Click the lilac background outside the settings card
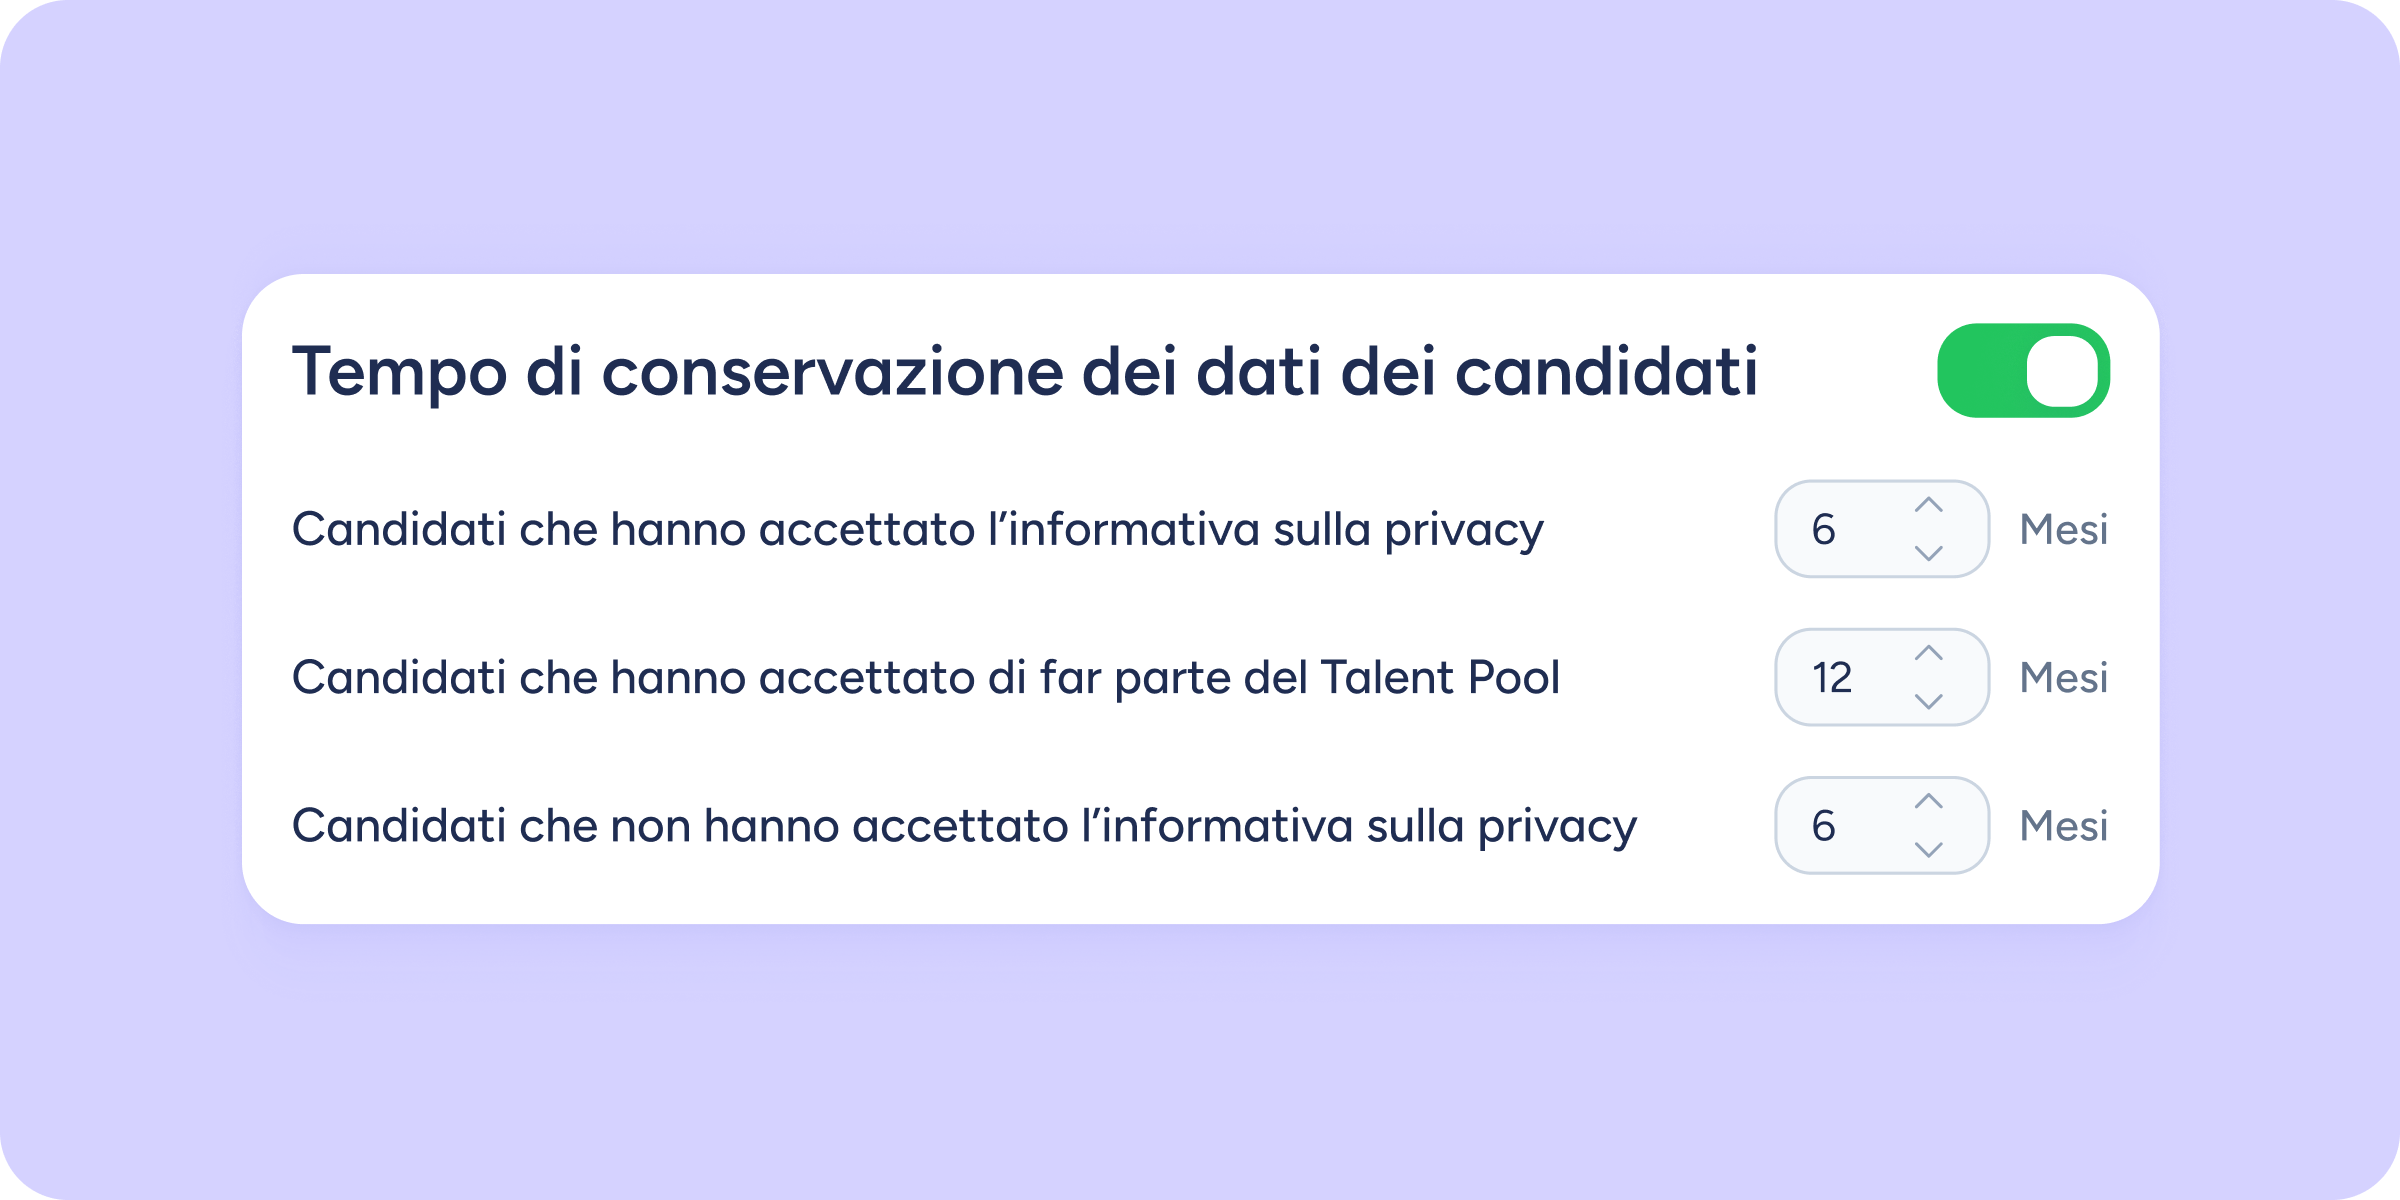 coord(1200,1060)
